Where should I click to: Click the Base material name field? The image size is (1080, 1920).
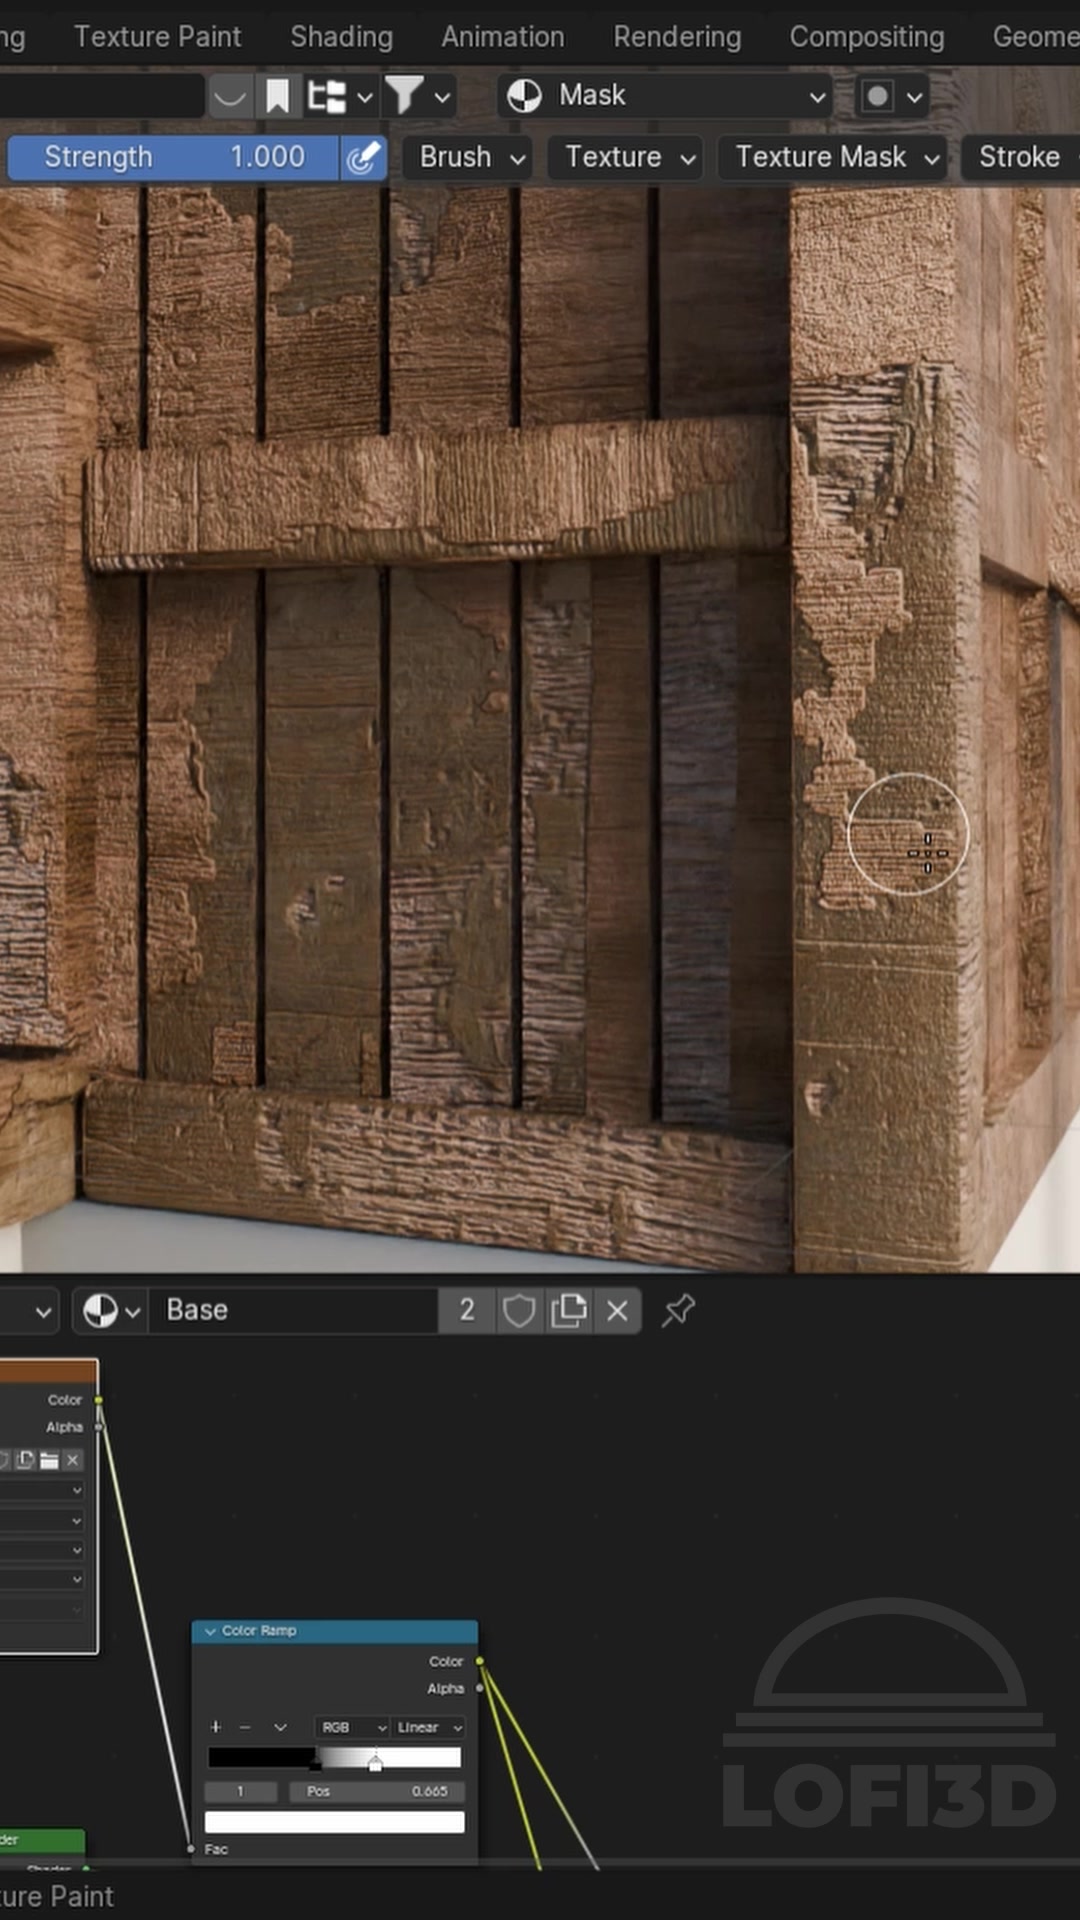293,1310
